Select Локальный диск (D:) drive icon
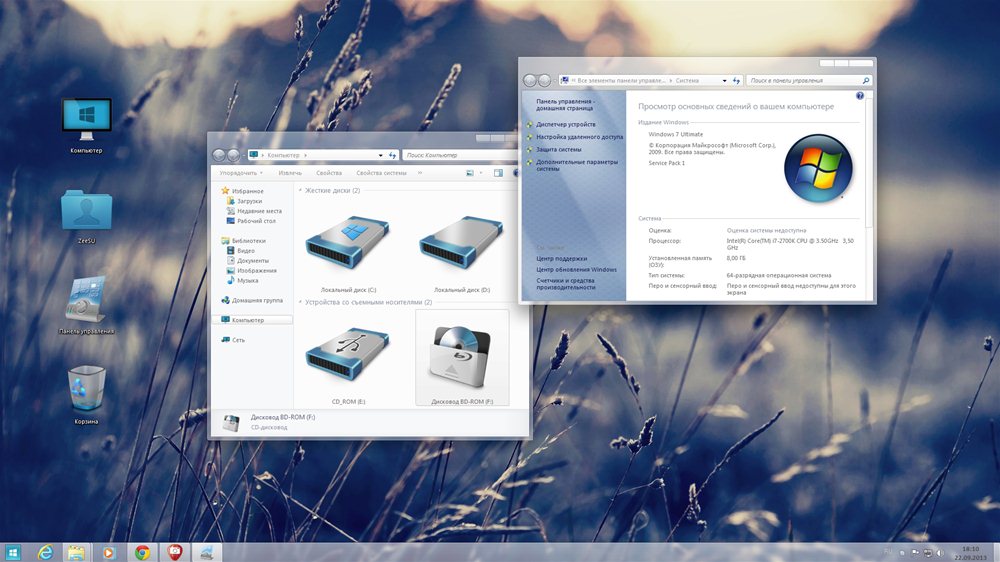This screenshot has height=562, width=1000. point(454,246)
